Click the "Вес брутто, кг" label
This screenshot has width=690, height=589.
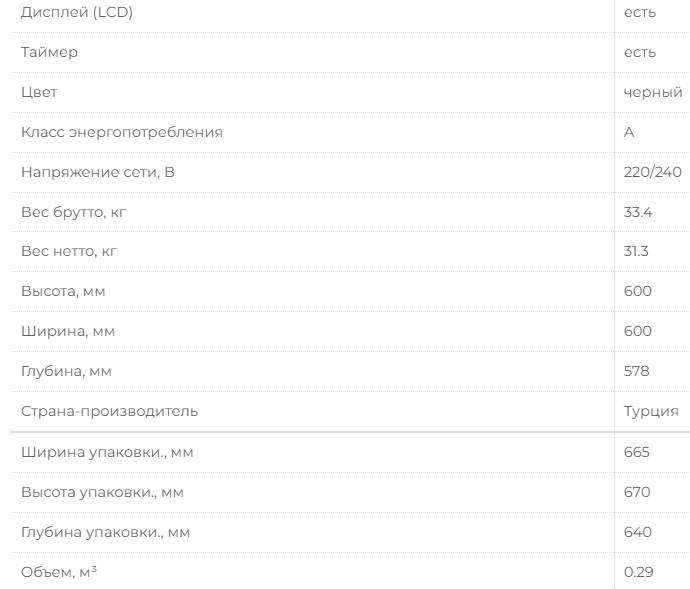tap(74, 212)
